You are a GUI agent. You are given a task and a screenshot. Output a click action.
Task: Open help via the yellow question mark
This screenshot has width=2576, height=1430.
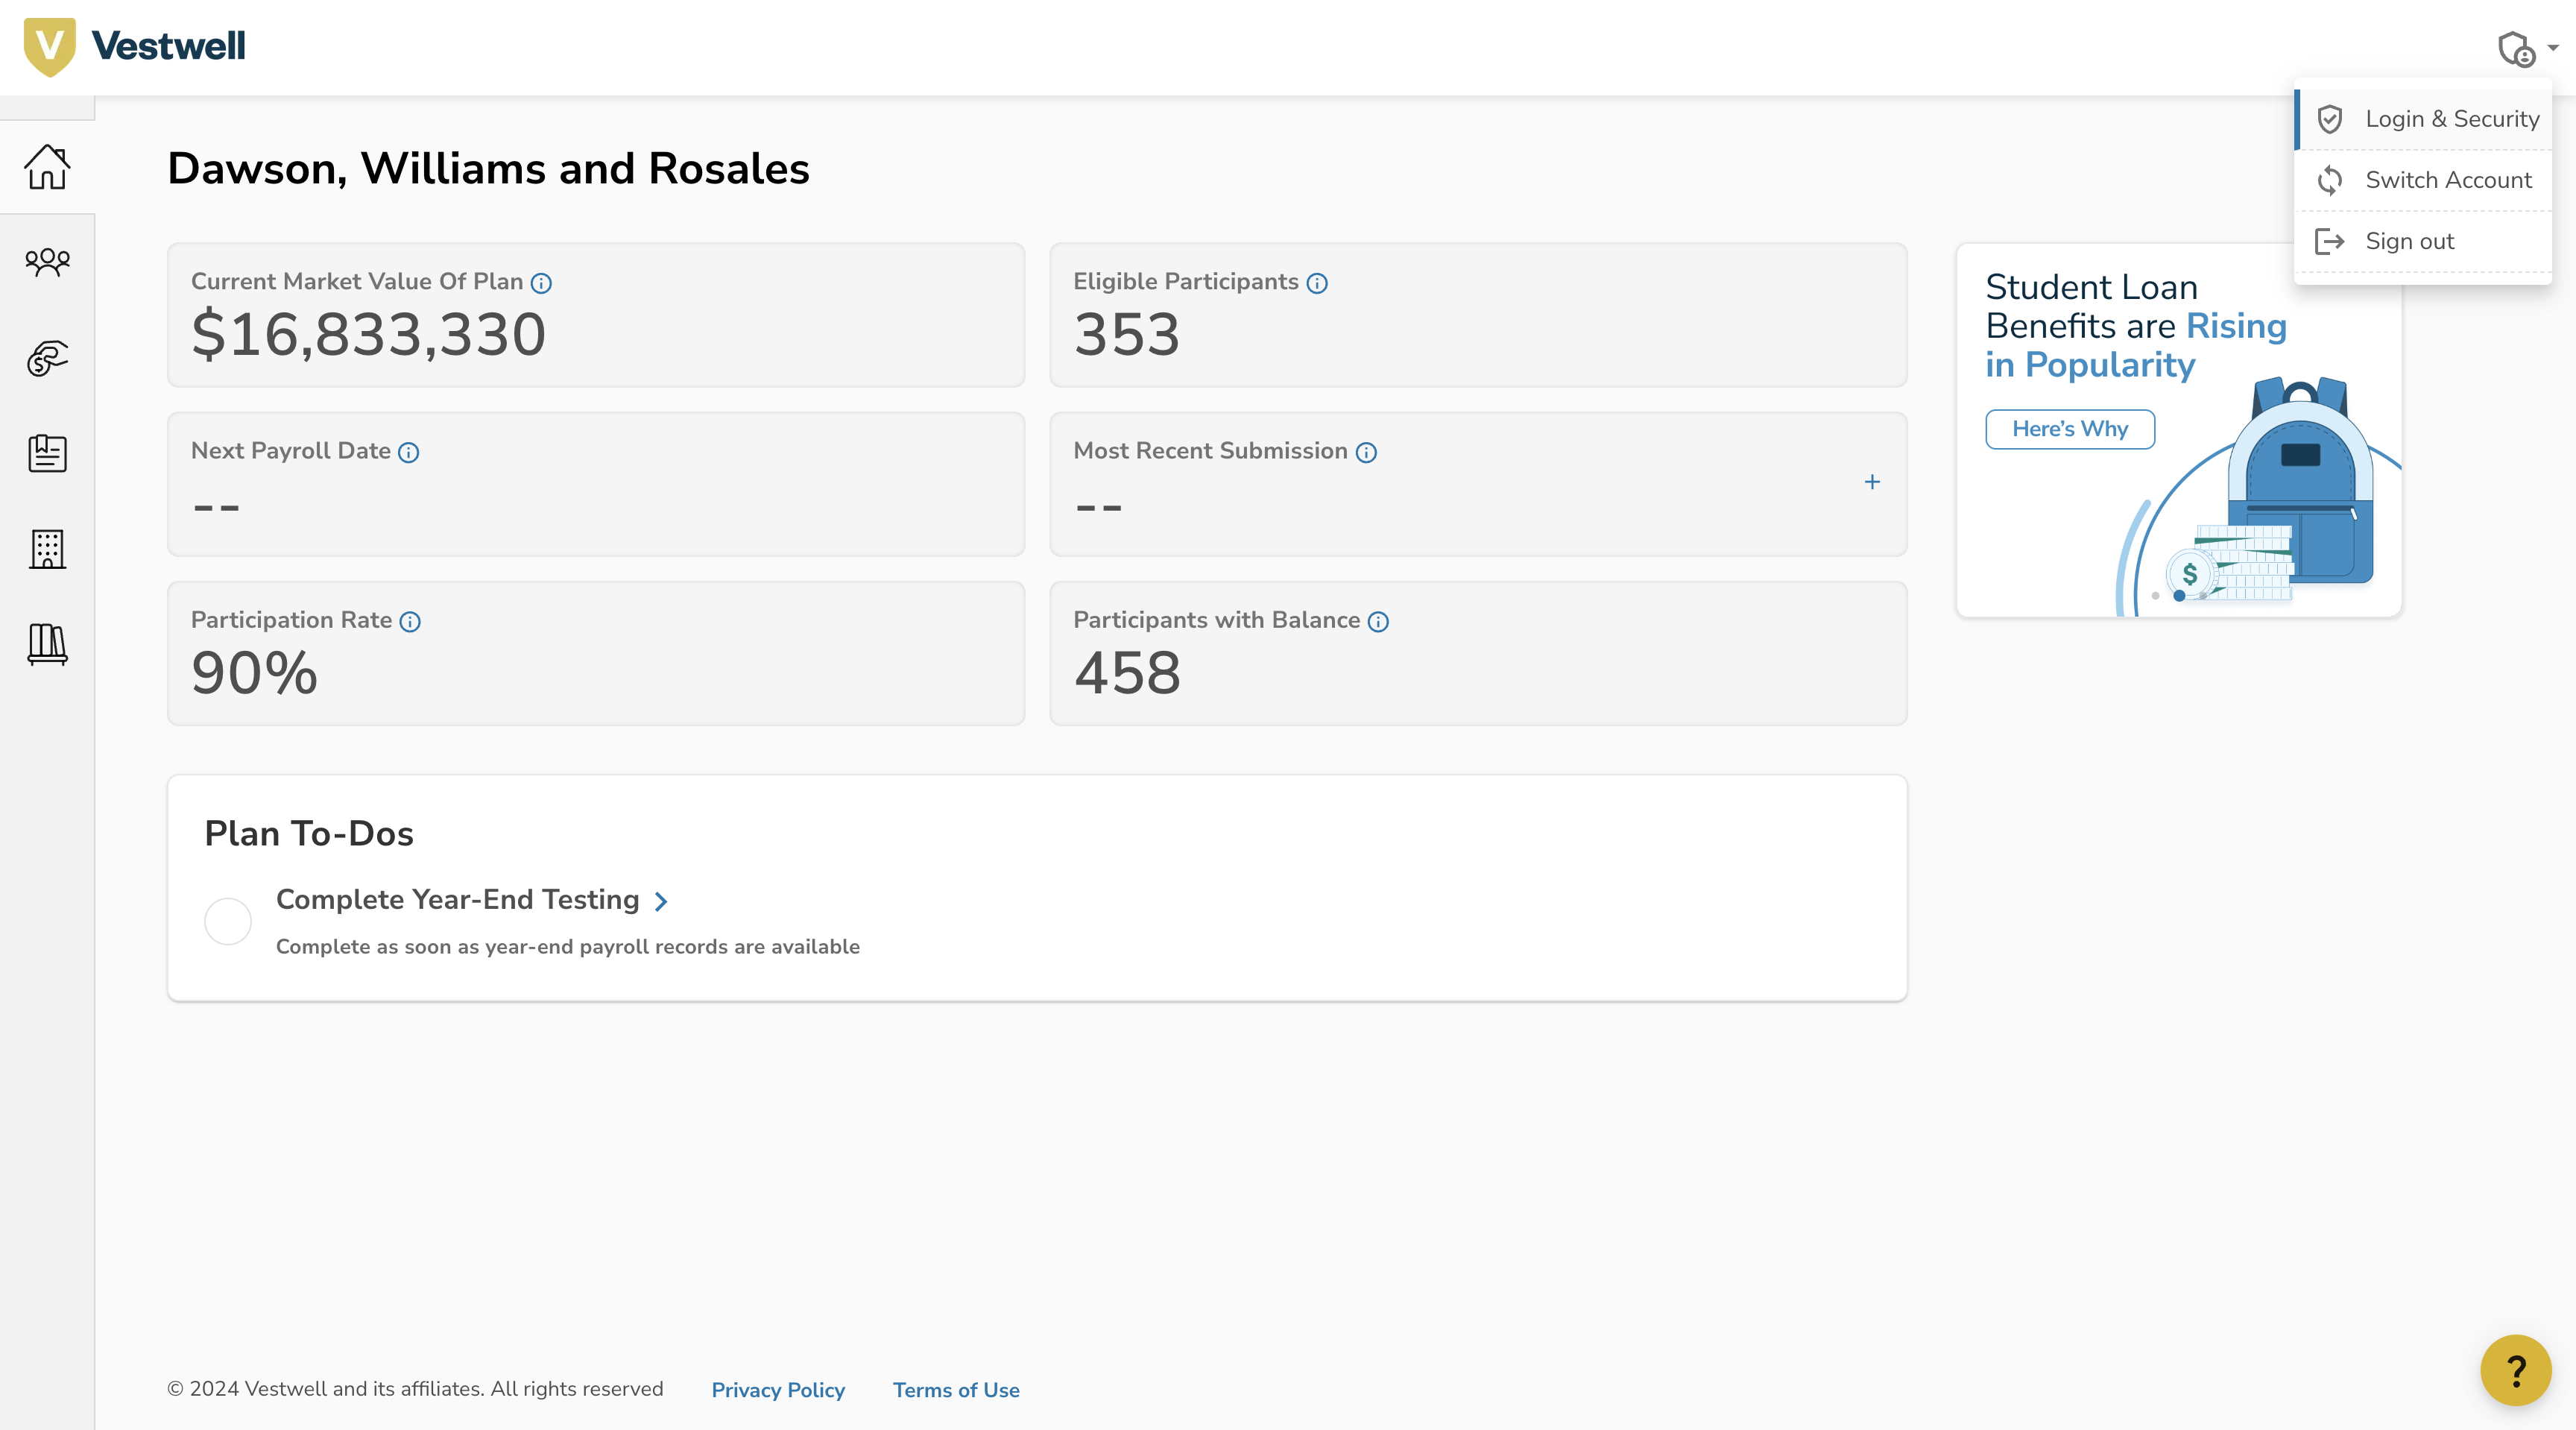coord(2516,1370)
